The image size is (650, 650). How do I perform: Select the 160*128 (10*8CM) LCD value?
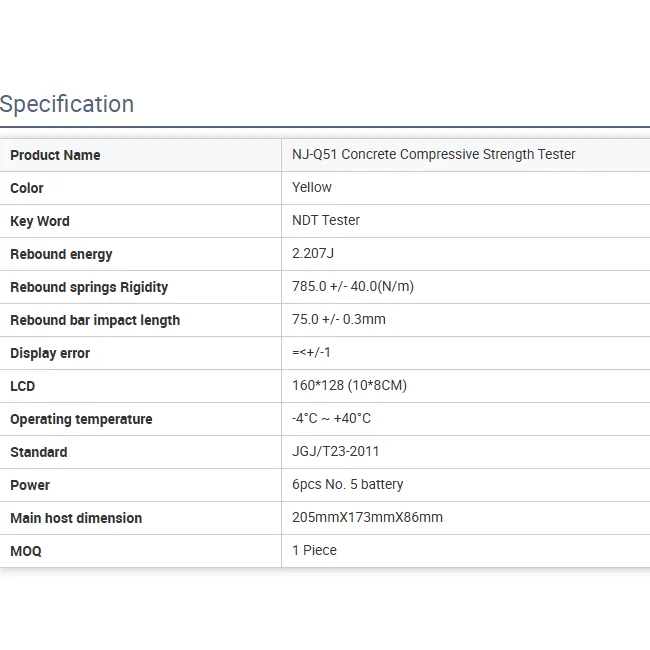tap(349, 385)
